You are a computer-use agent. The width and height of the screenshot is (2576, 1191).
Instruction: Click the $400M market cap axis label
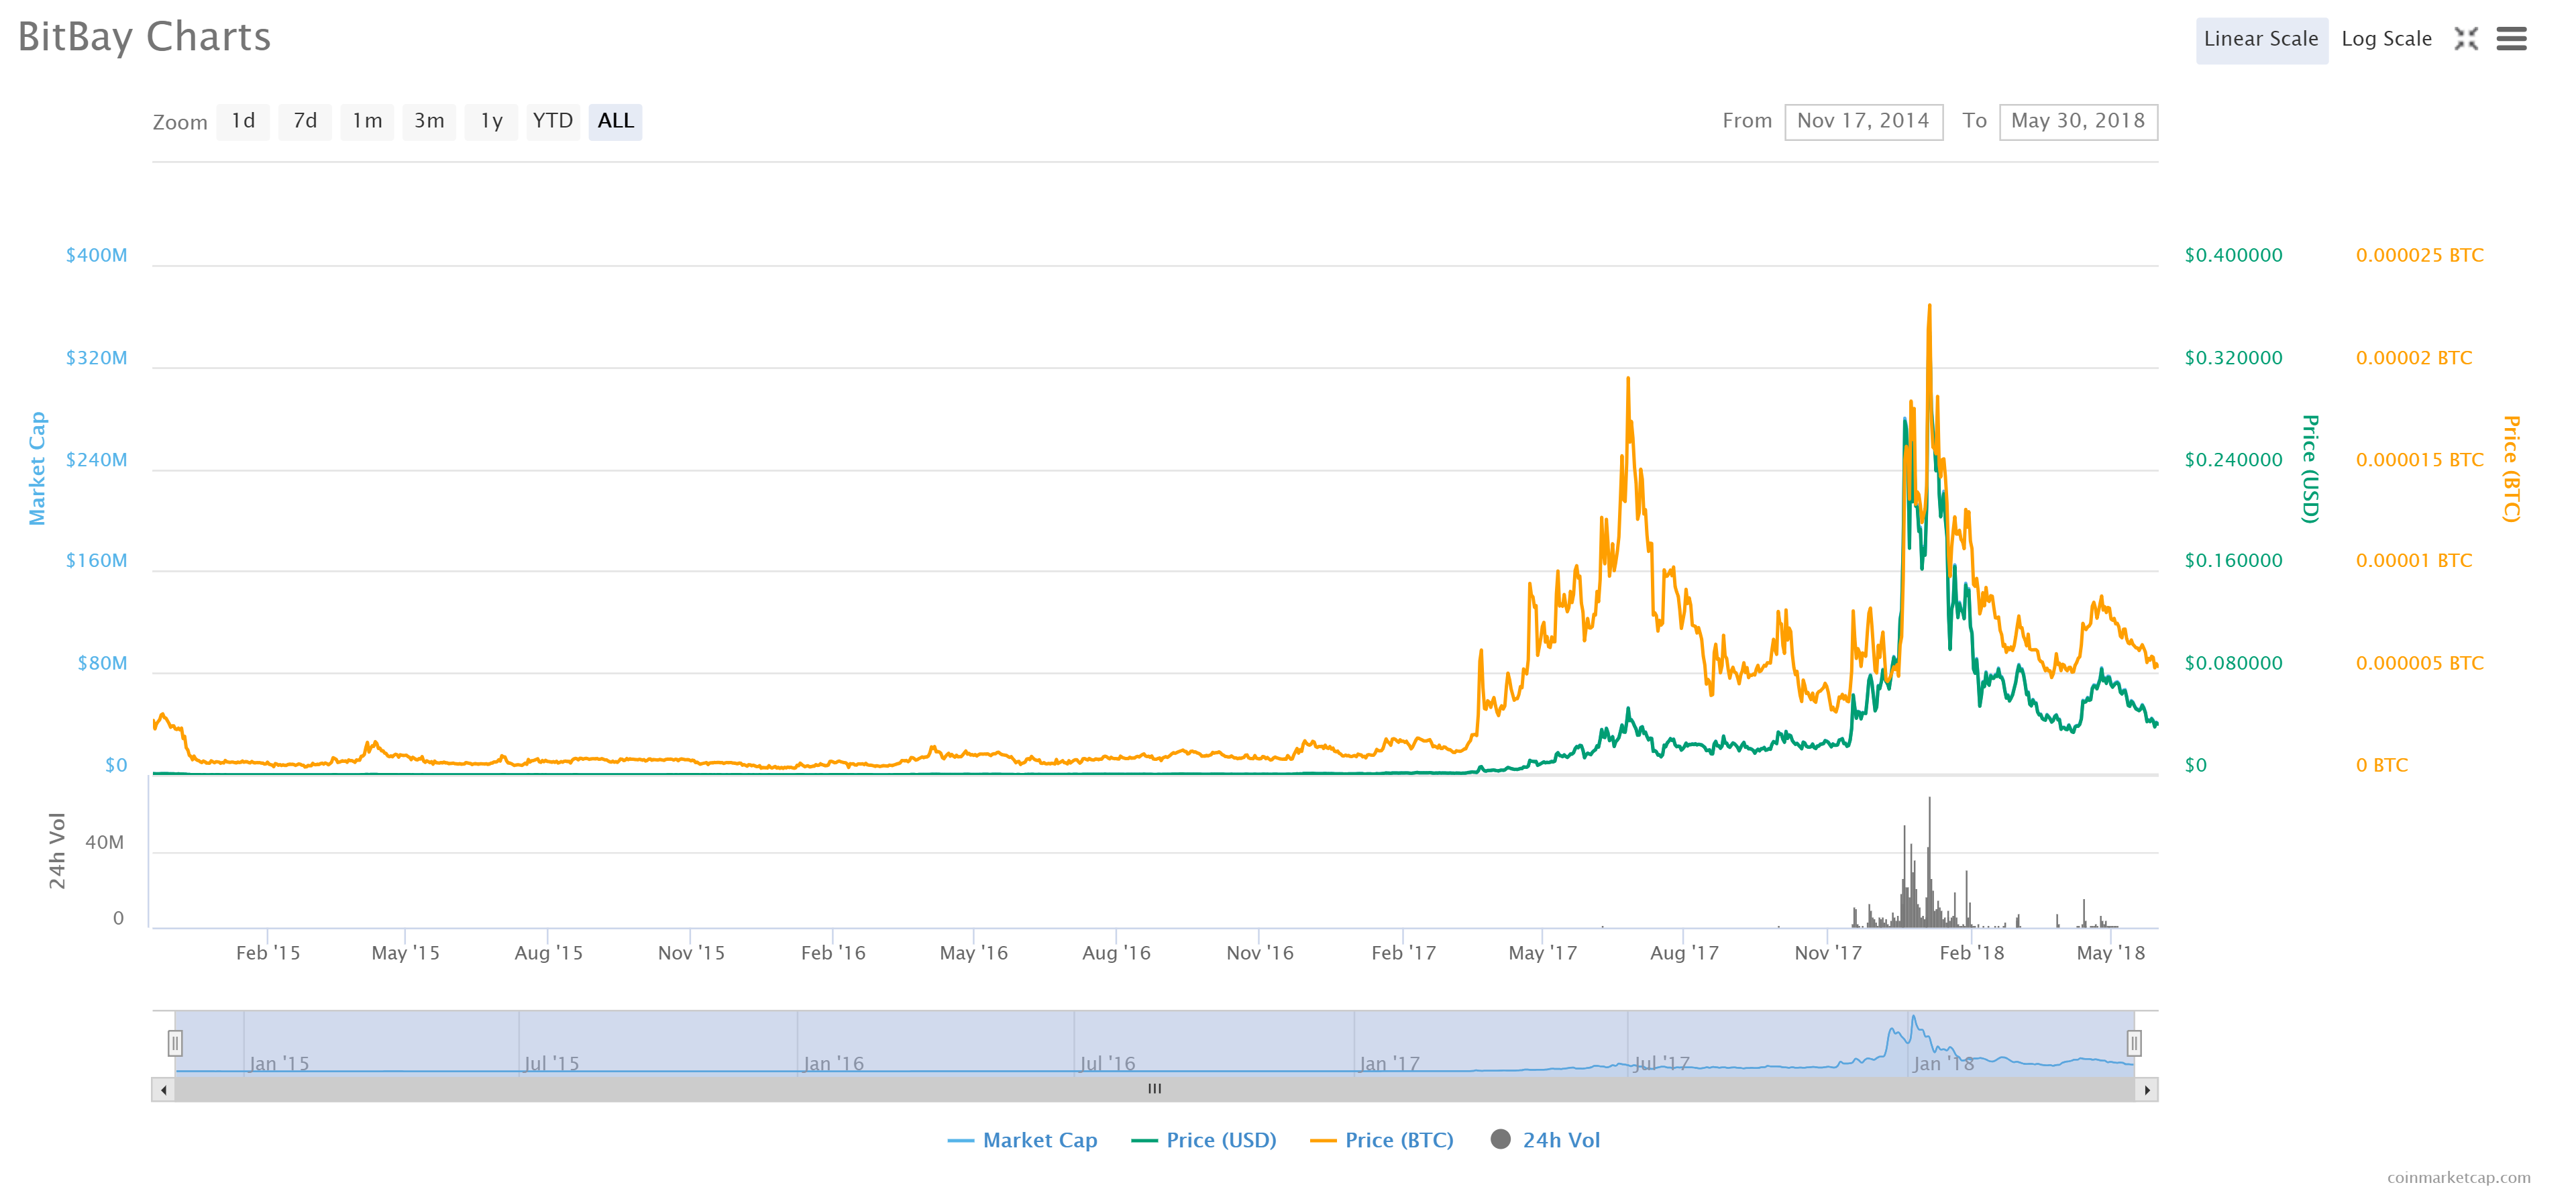(x=96, y=255)
